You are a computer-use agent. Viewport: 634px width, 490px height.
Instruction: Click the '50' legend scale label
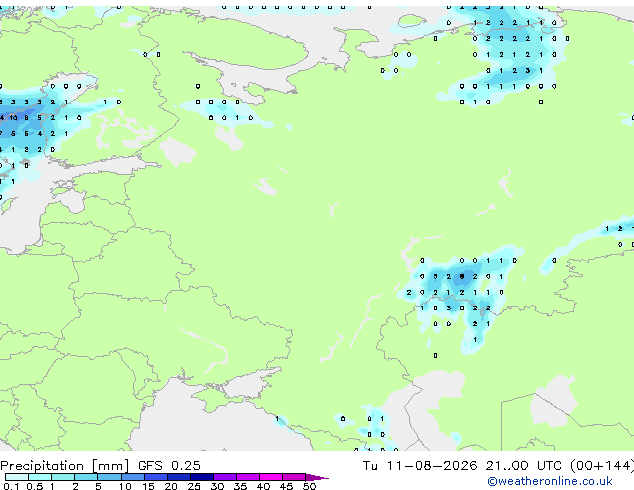(x=309, y=486)
